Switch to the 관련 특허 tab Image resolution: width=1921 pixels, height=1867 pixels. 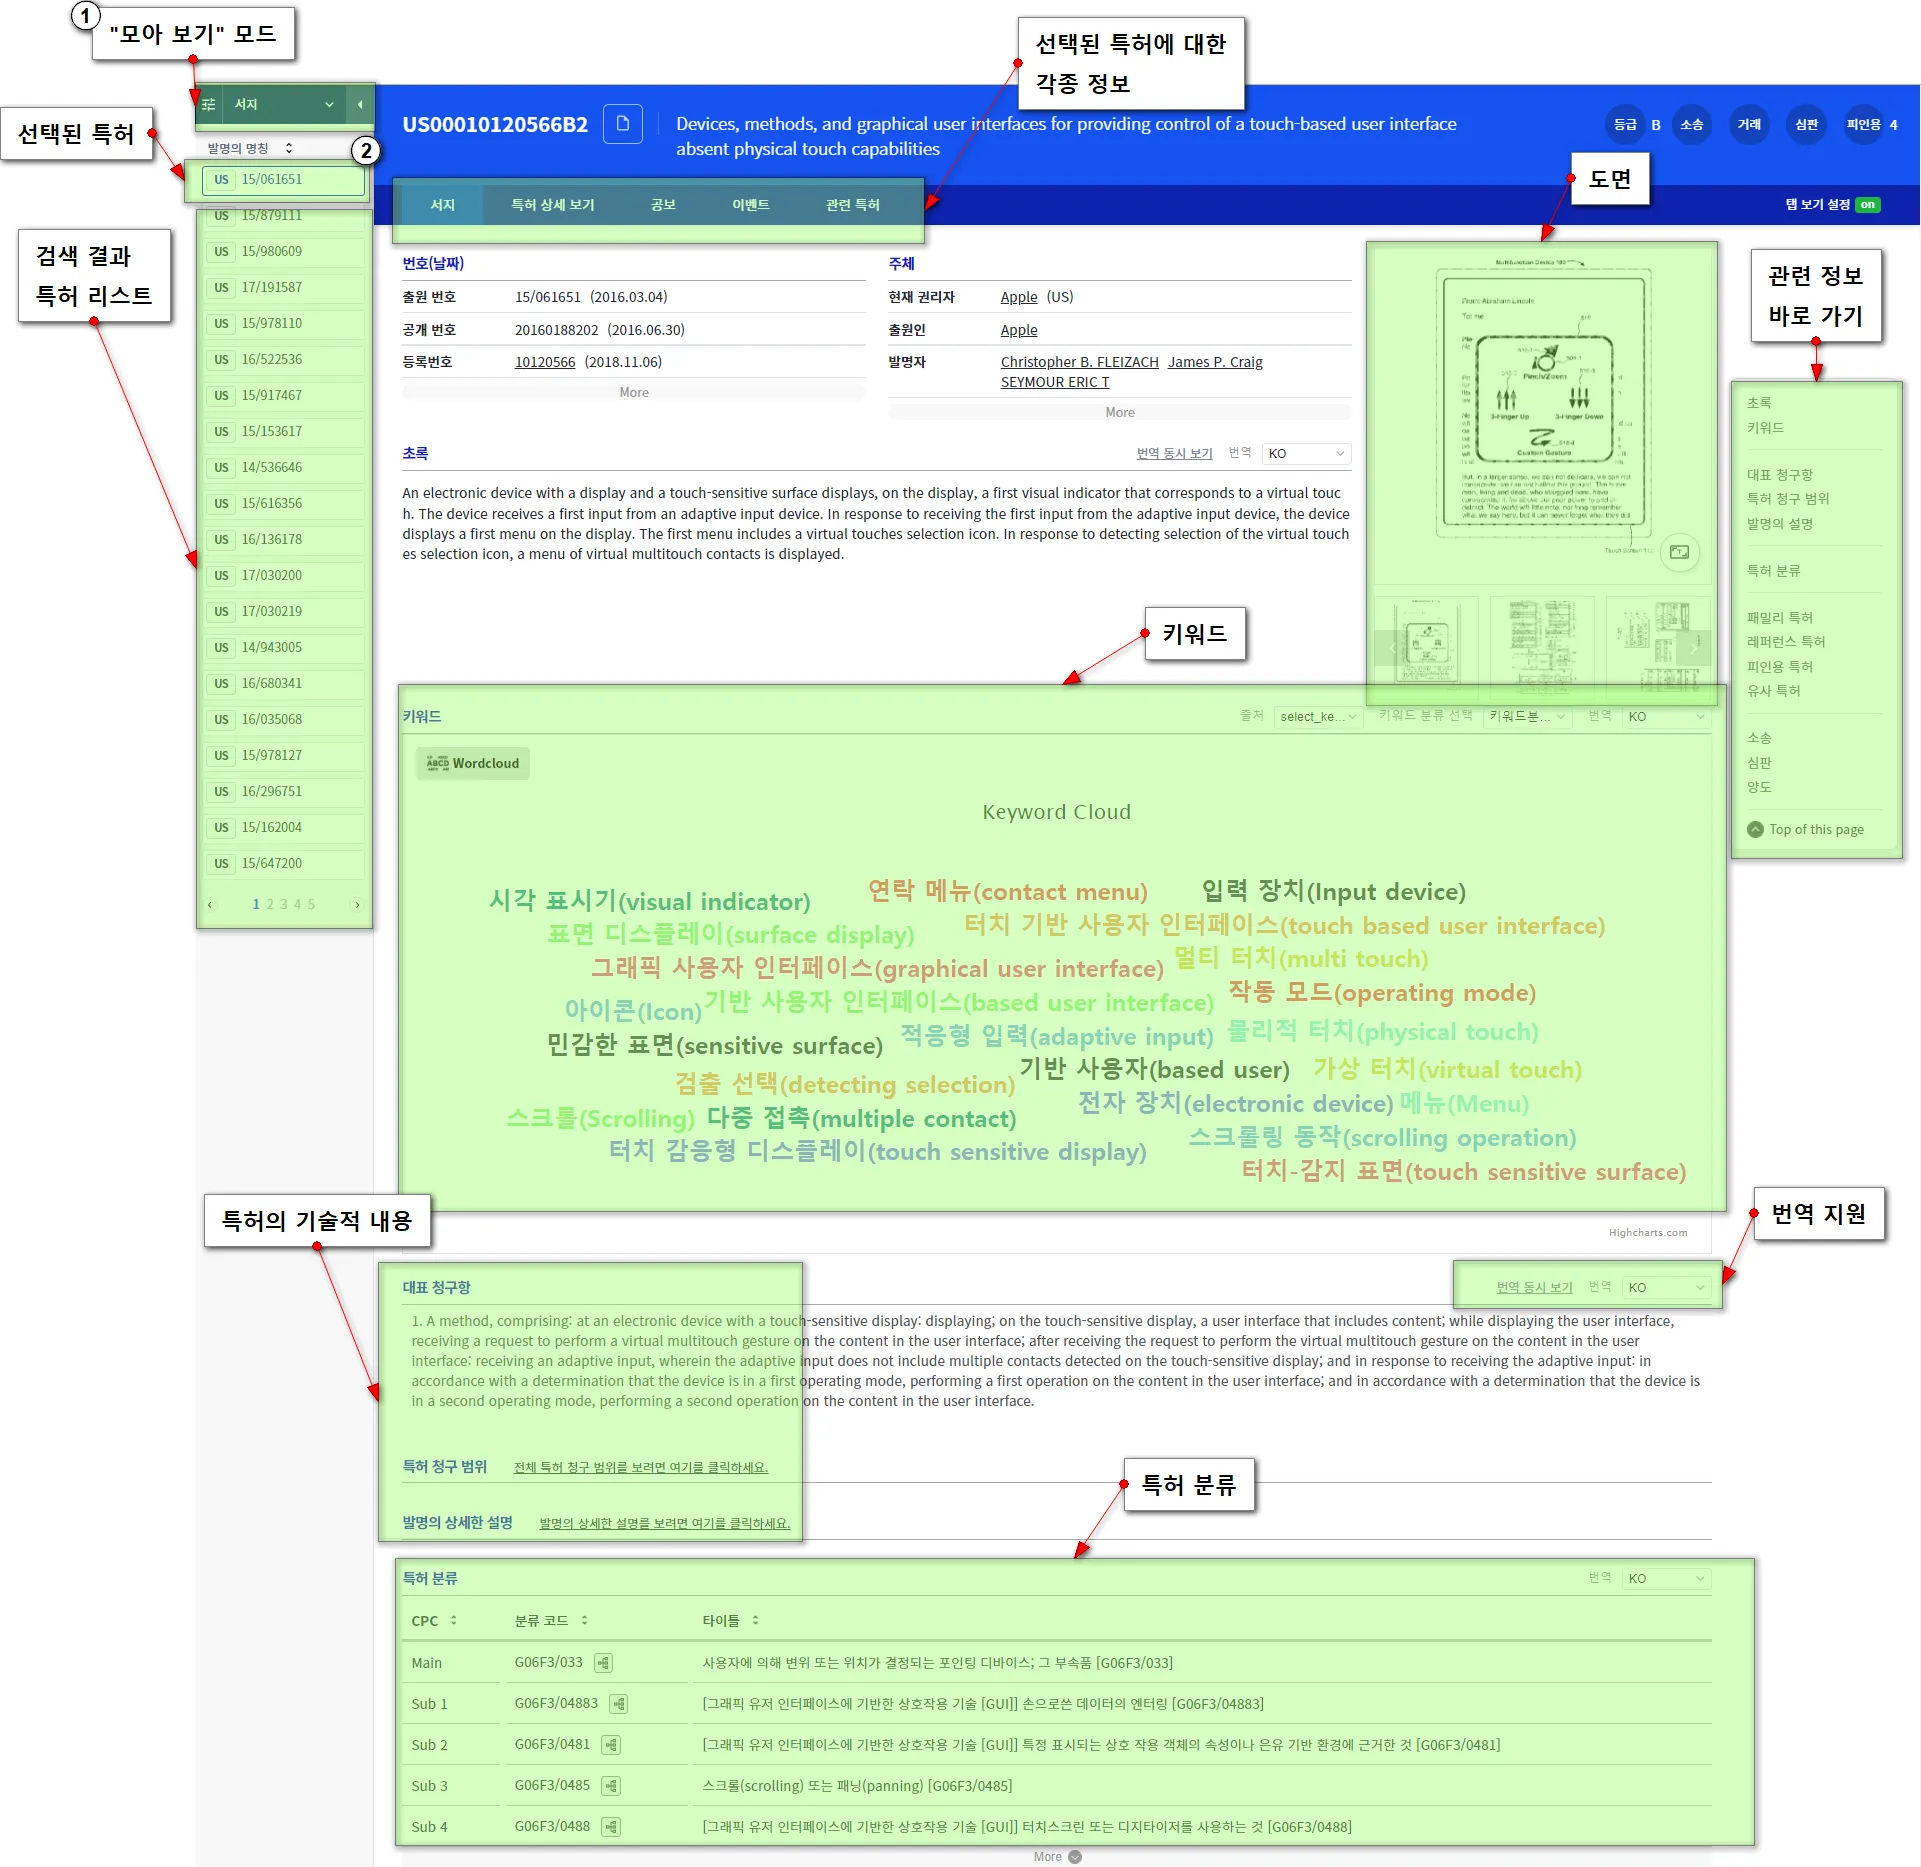852,205
